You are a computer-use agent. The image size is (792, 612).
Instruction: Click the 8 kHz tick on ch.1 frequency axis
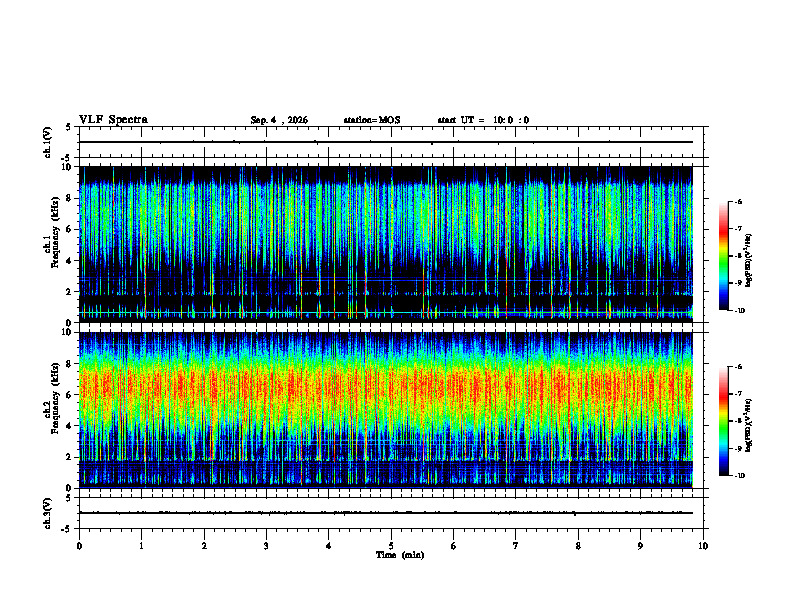point(73,198)
